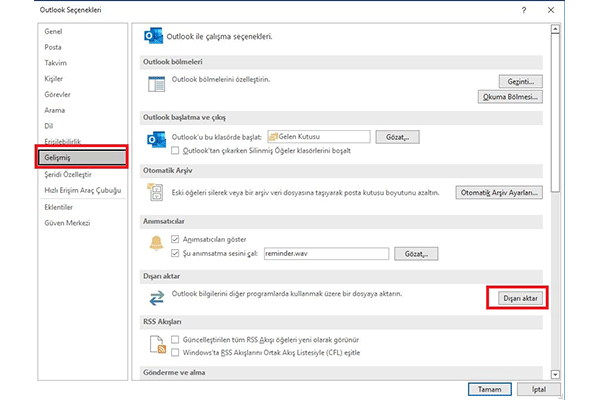The image size is (600, 400).
Task: Enable emptying Silinmiş Öğeler on exit
Action: (x=175, y=150)
